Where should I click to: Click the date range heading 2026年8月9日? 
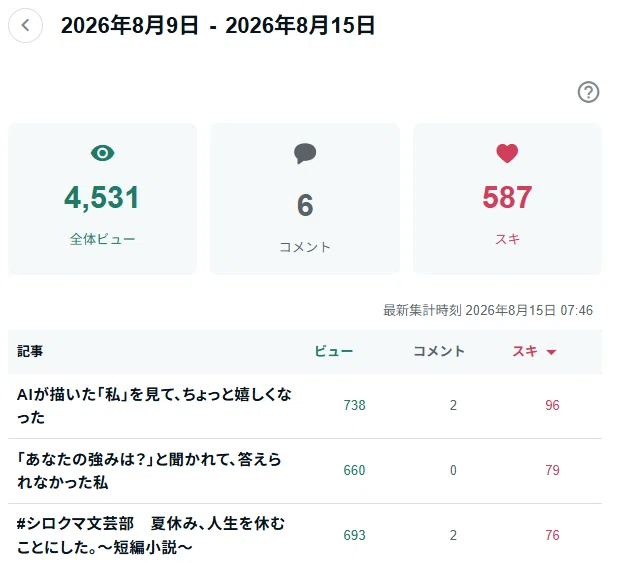click(130, 26)
